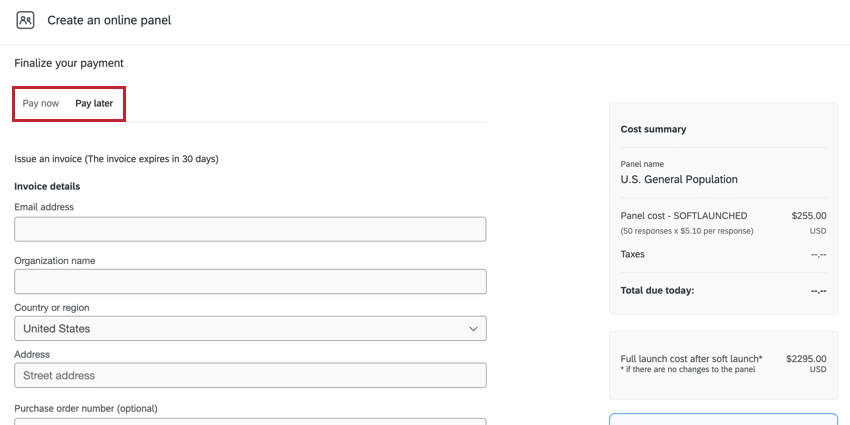Switch to the Pay now tab

point(41,103)
